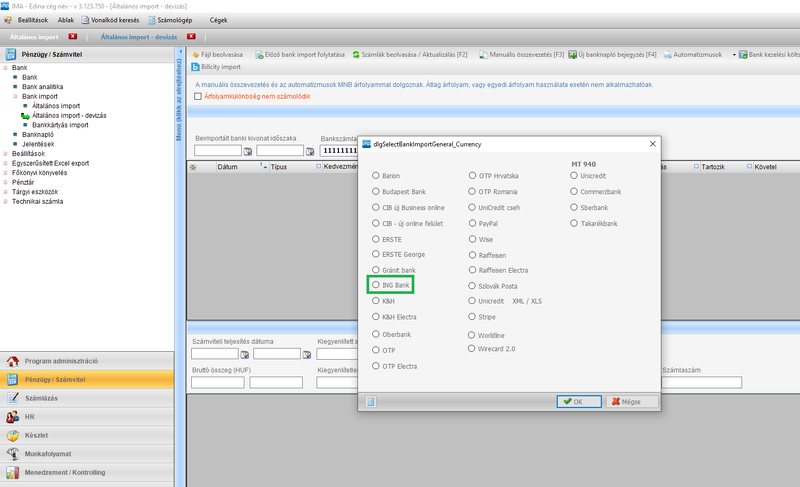Sort by the Dátum column header

click(228, 167)
